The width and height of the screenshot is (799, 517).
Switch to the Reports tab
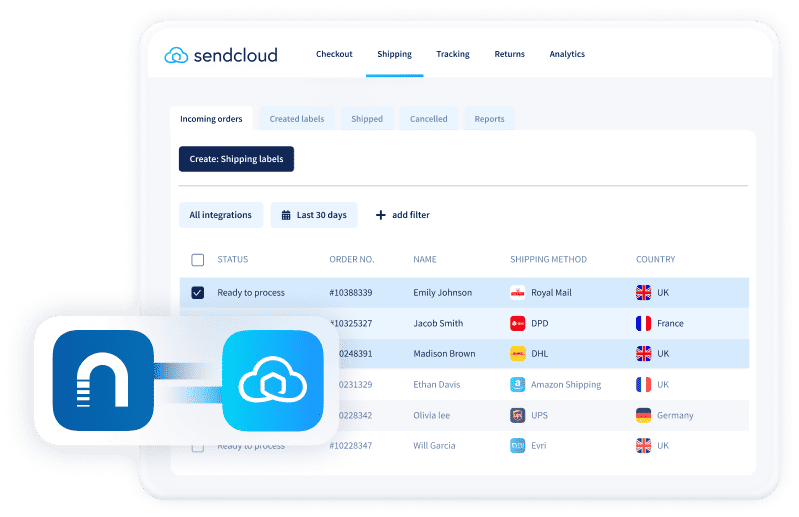[489, 119]
